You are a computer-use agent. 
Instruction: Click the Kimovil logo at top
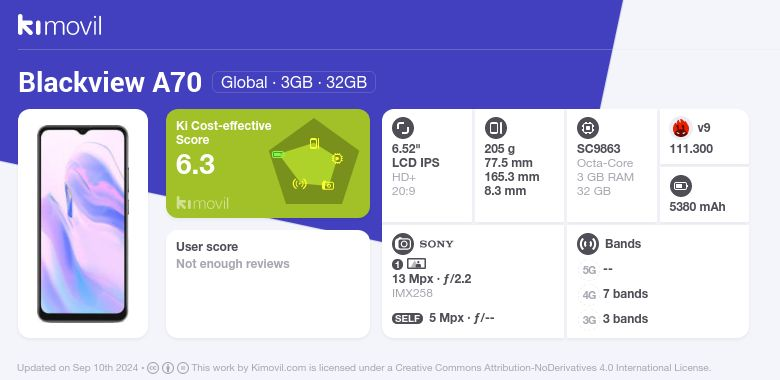(60, 25)
